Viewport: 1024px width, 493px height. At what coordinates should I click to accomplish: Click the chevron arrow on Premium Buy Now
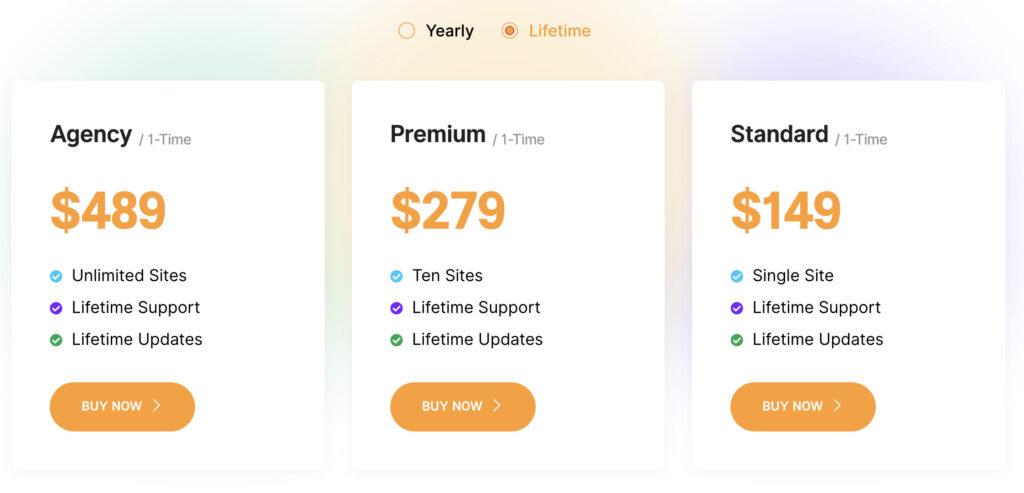[x=497, y=406]
